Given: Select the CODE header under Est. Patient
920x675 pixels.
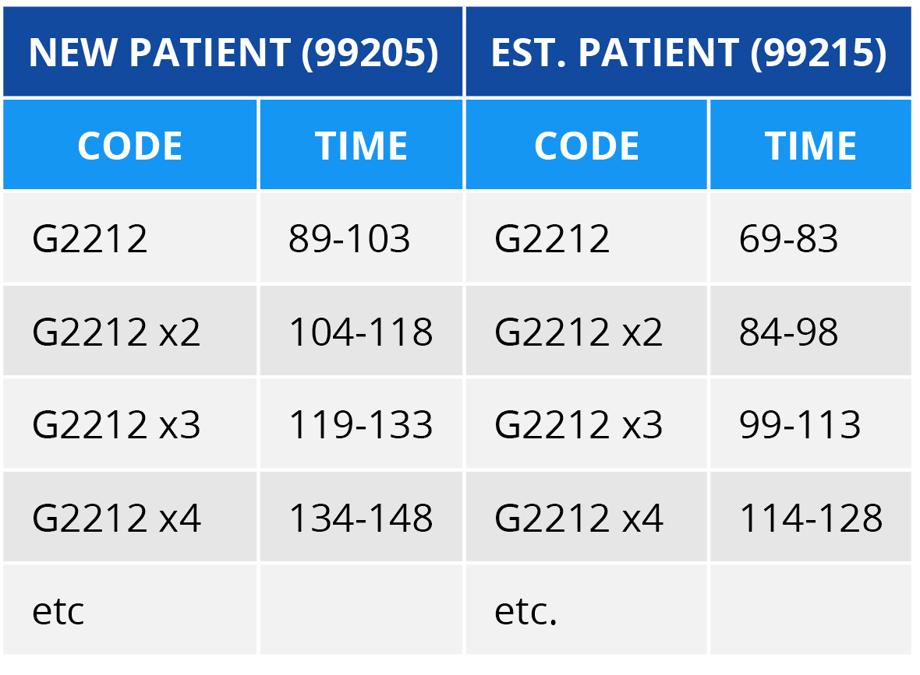Looking at the screenshot, I should [586, 146].
